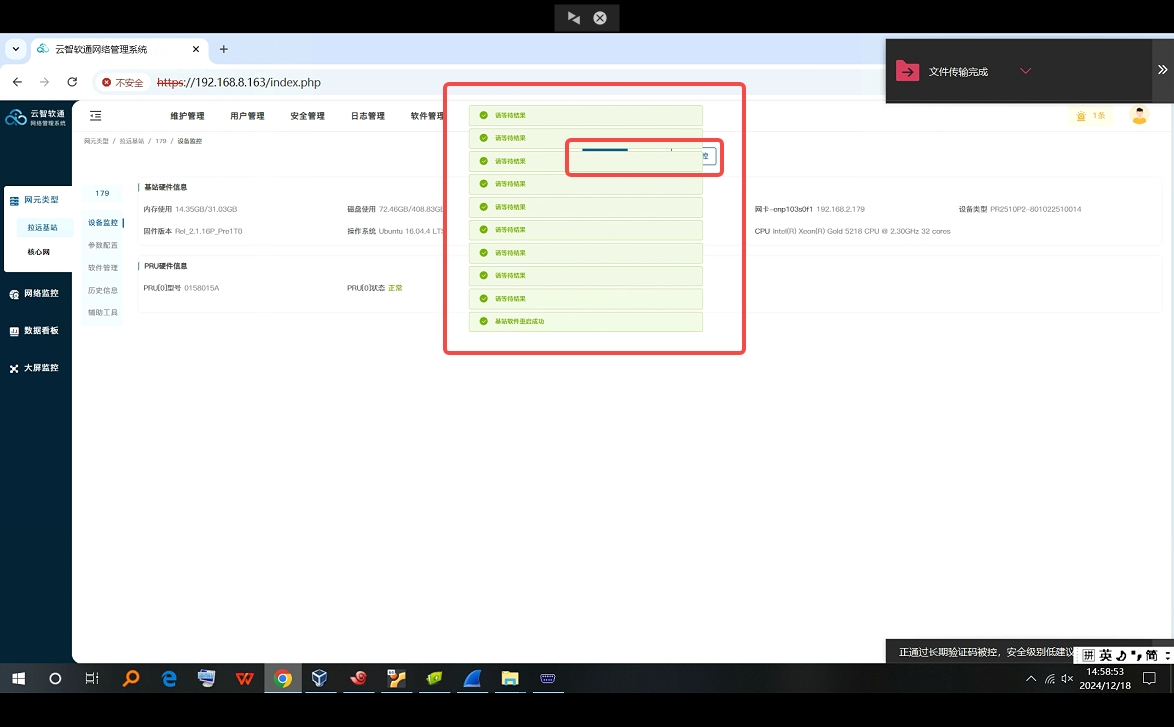Open 网络监控 in the sidebar
Viewport: 1174px width, 727px height.
point(35,293)
